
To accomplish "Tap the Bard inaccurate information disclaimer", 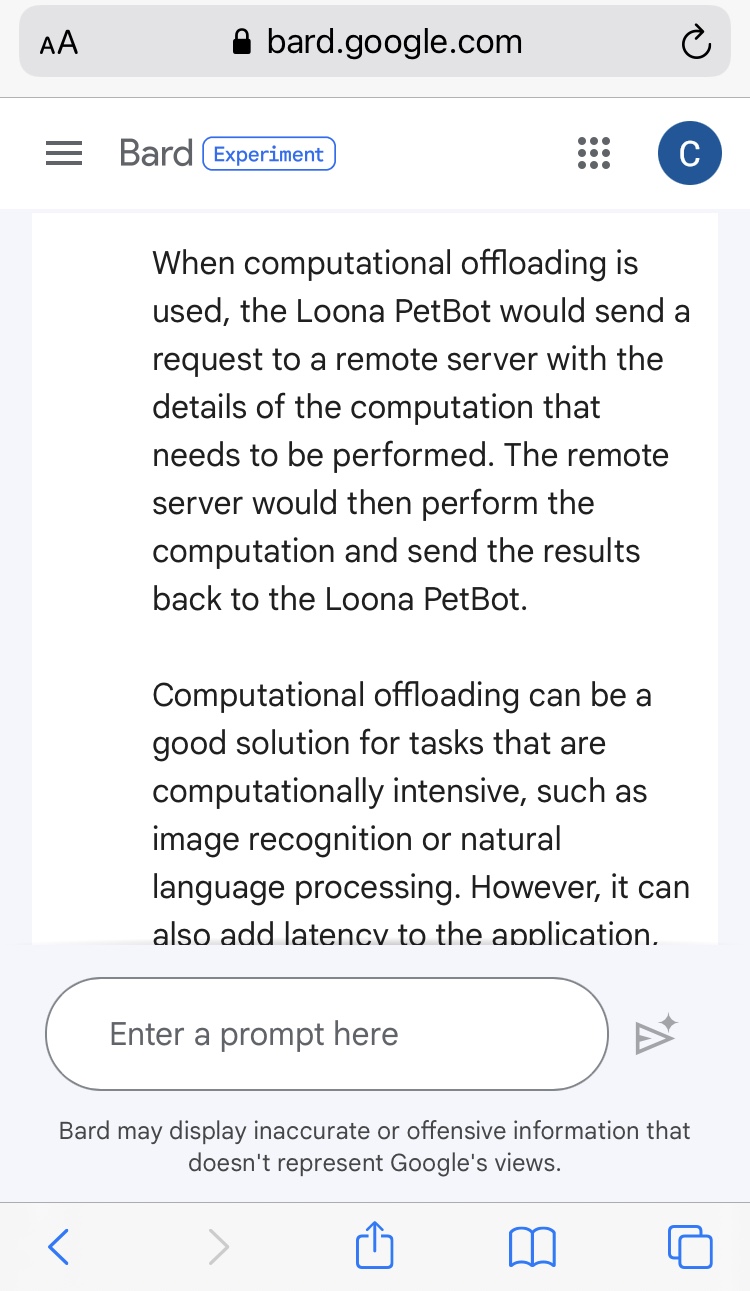I will 375,1147.
